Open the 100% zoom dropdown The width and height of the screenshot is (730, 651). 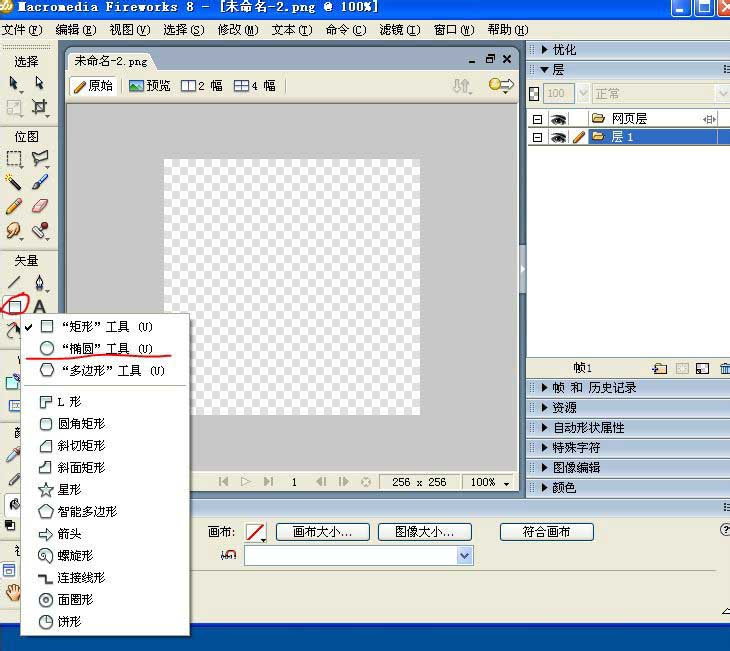coord(489,482)
